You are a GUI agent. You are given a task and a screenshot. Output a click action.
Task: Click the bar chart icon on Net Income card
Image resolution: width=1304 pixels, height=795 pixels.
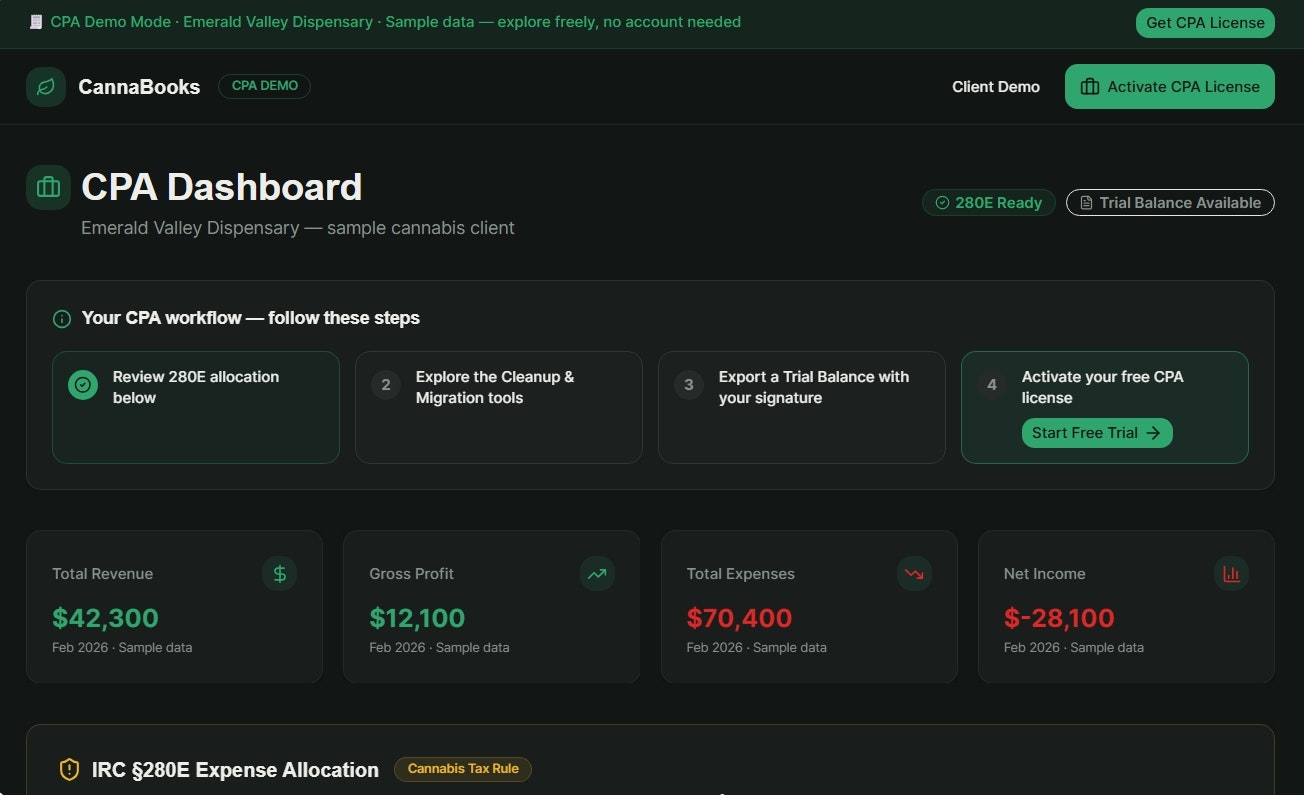(1231, 573)
